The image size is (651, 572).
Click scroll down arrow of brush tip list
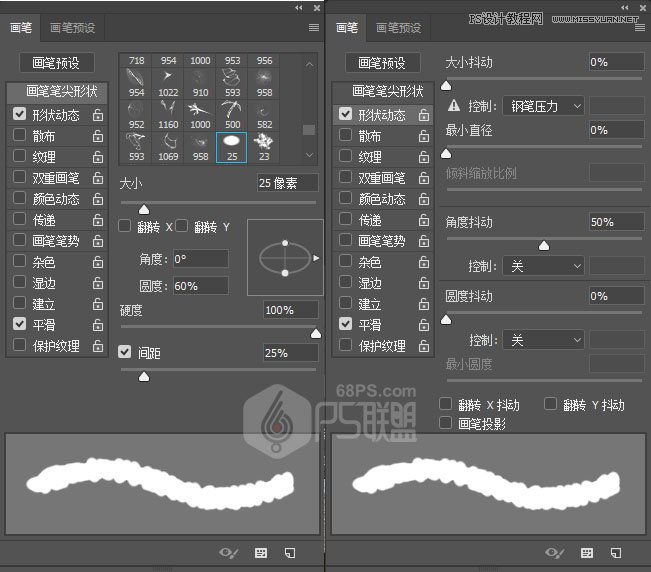[x=309, y=155]
